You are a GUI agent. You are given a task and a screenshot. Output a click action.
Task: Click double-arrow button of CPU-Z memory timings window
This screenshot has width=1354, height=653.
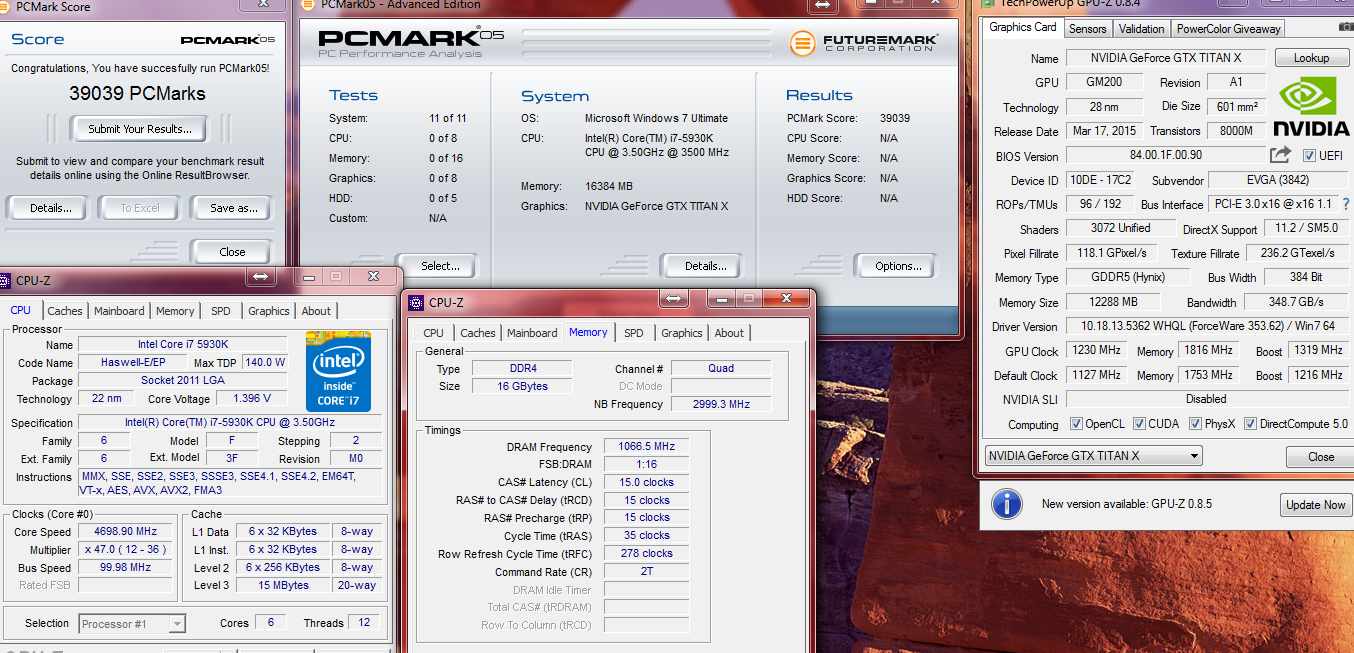(x=675, y=298)
